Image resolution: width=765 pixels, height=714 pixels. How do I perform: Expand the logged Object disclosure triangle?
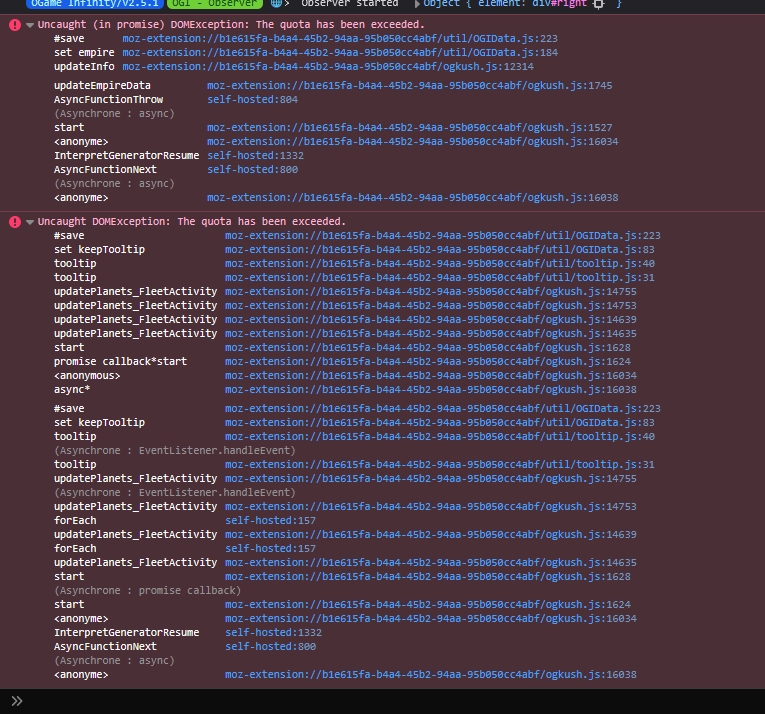click(417, 4)
